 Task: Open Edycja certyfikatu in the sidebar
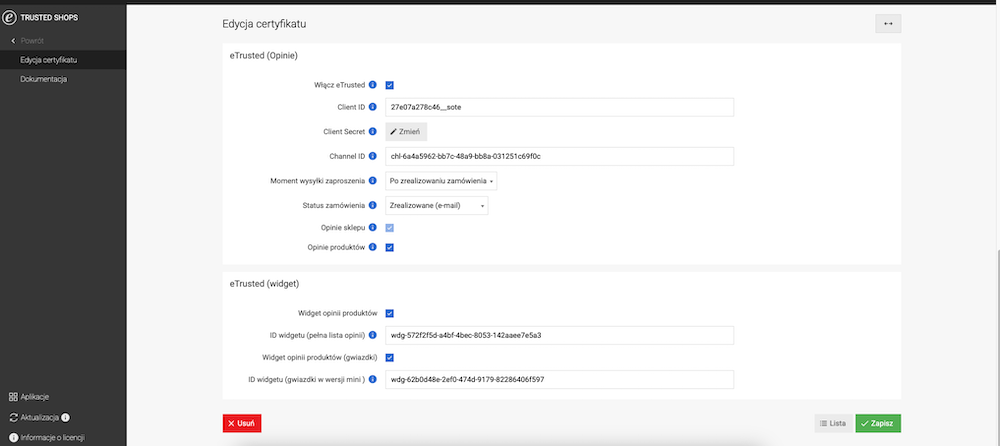tap(63, 60)
